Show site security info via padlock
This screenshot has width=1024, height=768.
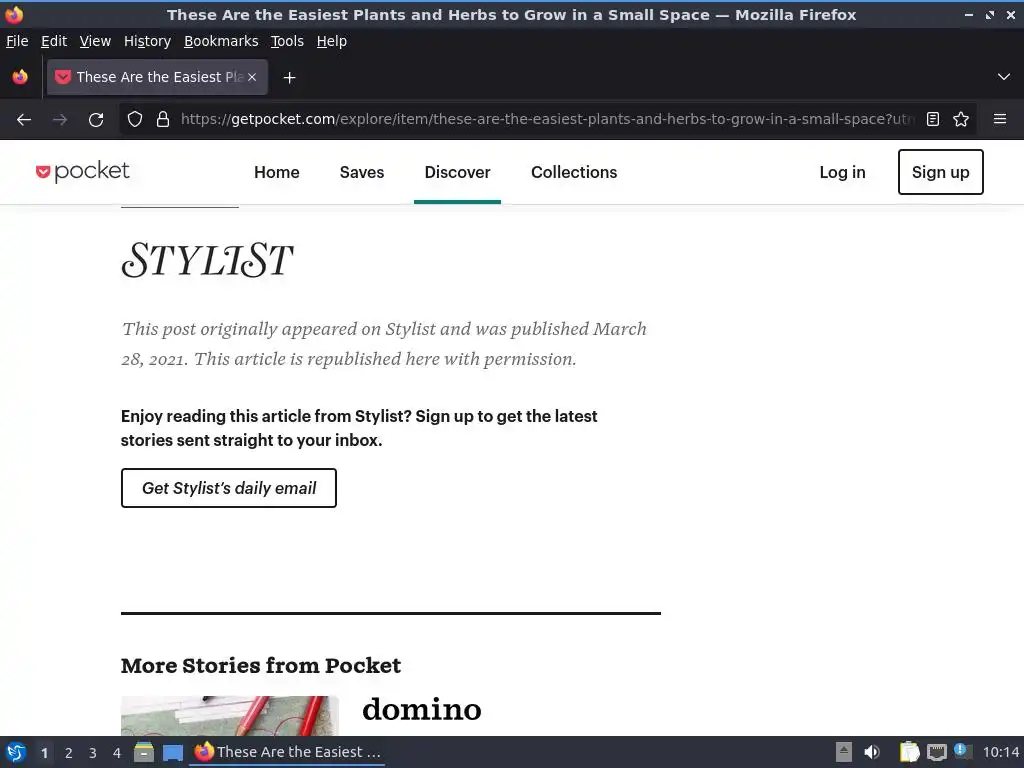click(163, 119)
